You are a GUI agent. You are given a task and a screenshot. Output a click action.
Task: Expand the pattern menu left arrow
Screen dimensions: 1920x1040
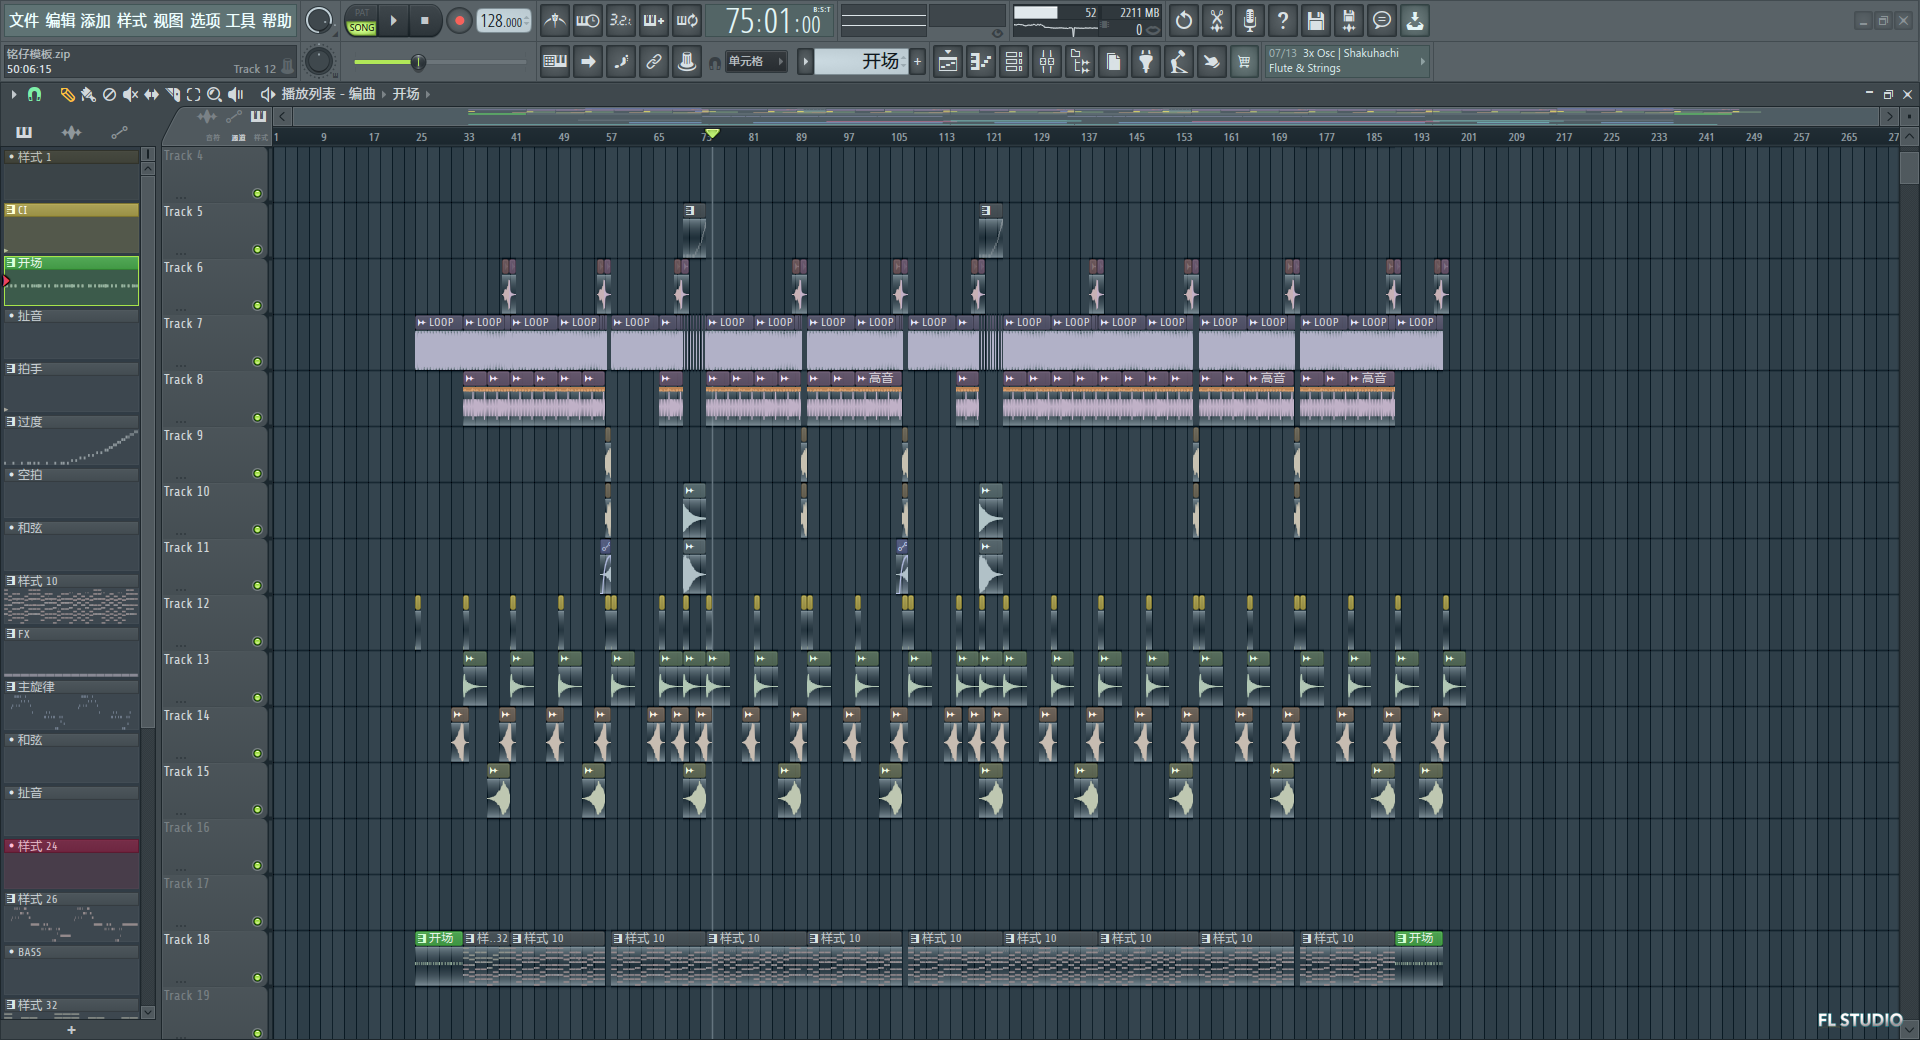[805, 62]
